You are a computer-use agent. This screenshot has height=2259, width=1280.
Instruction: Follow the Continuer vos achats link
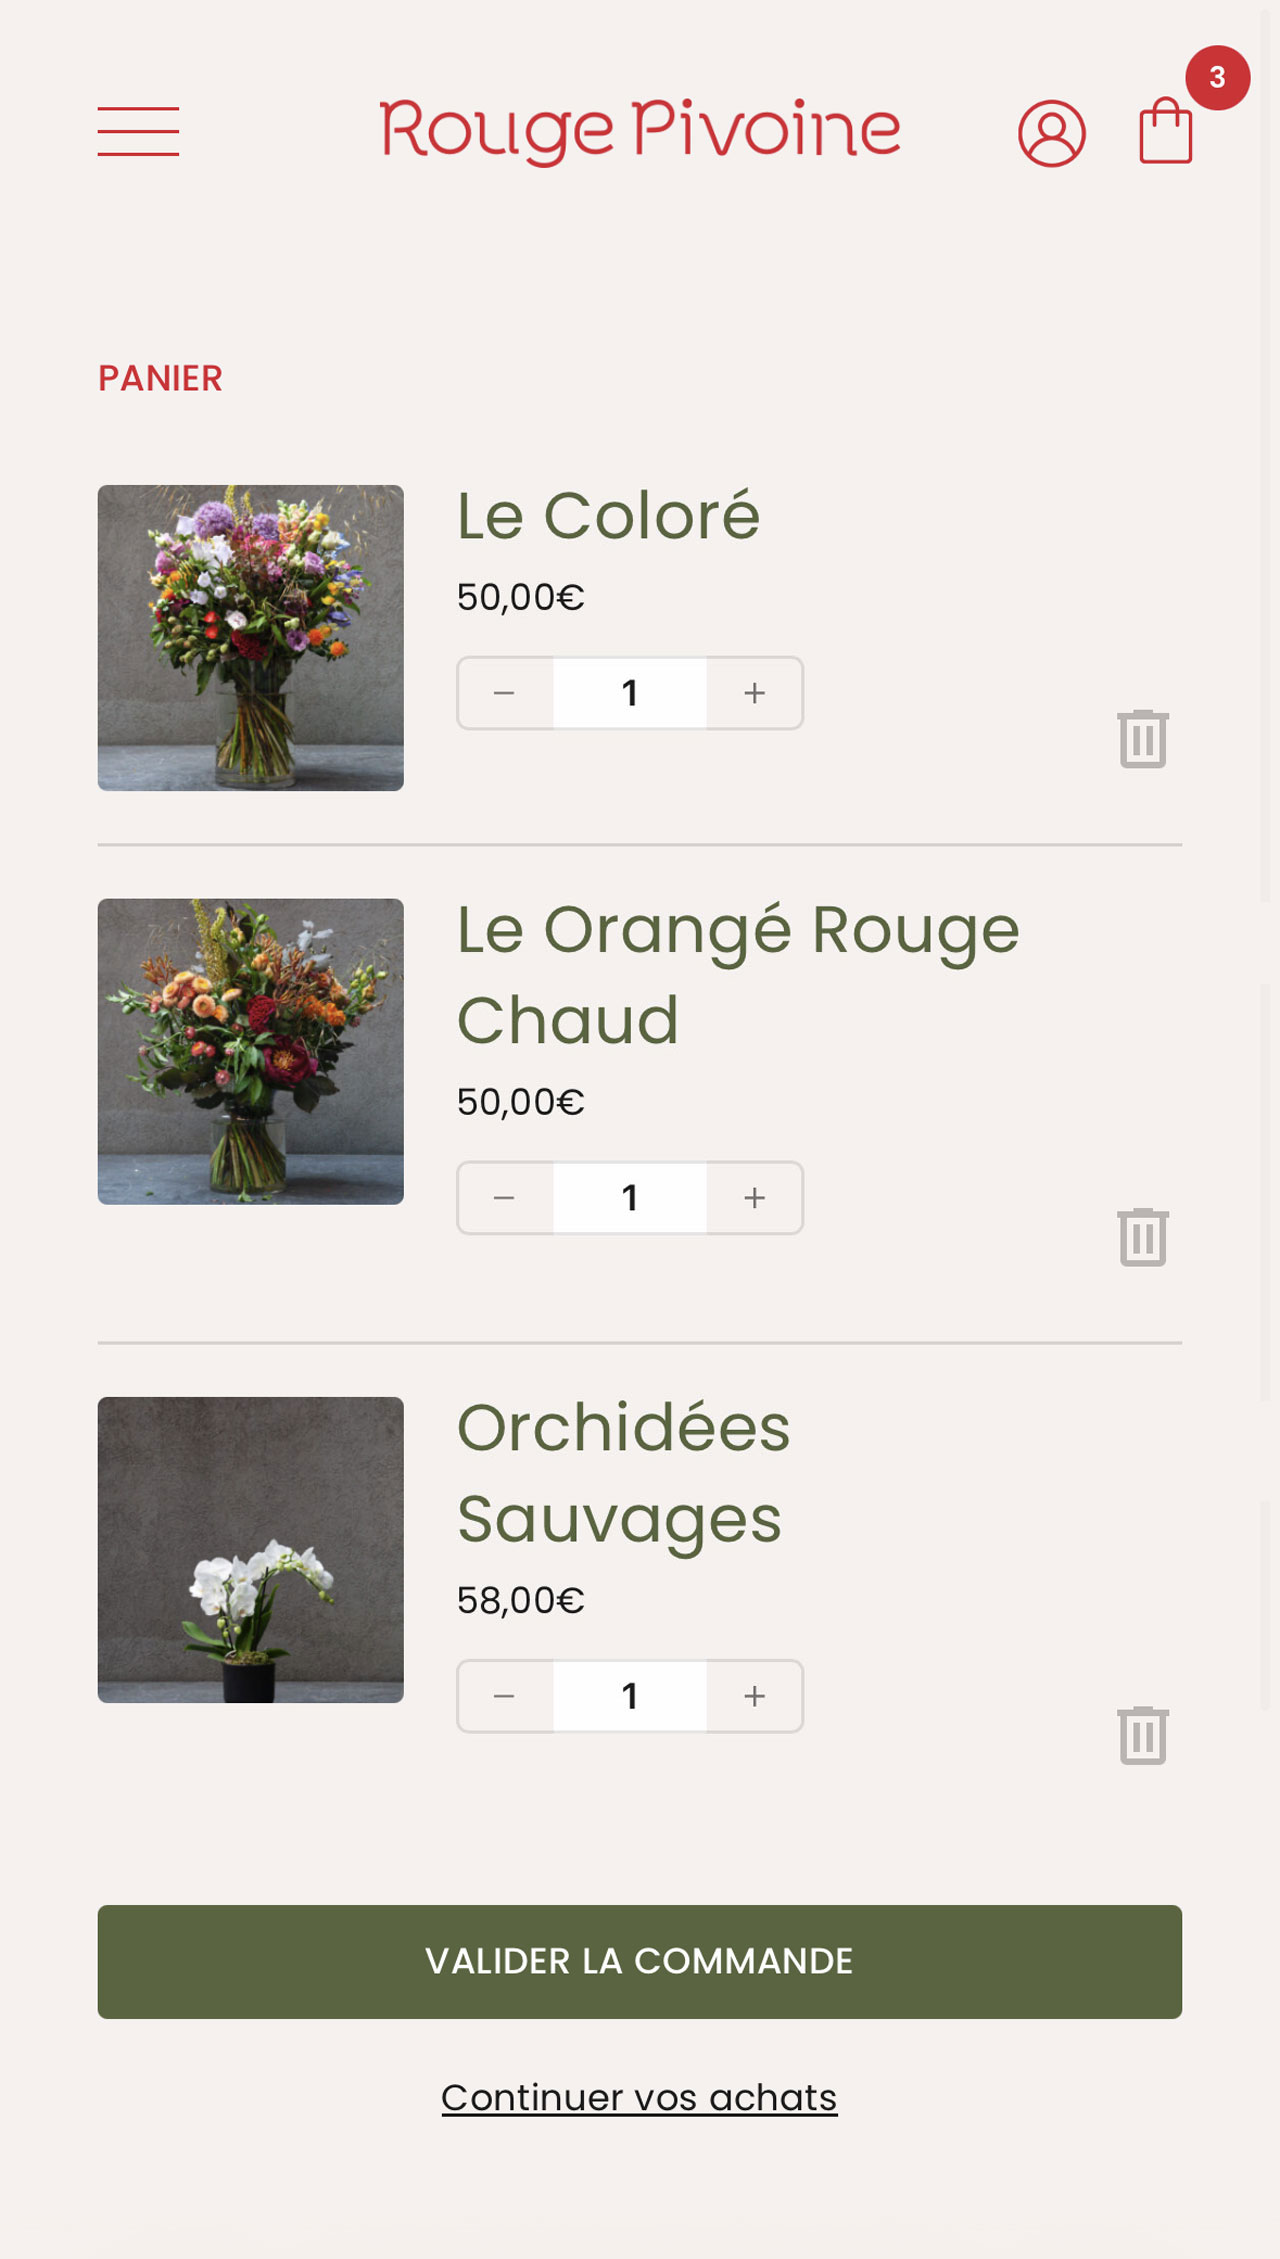(639, 2097)
